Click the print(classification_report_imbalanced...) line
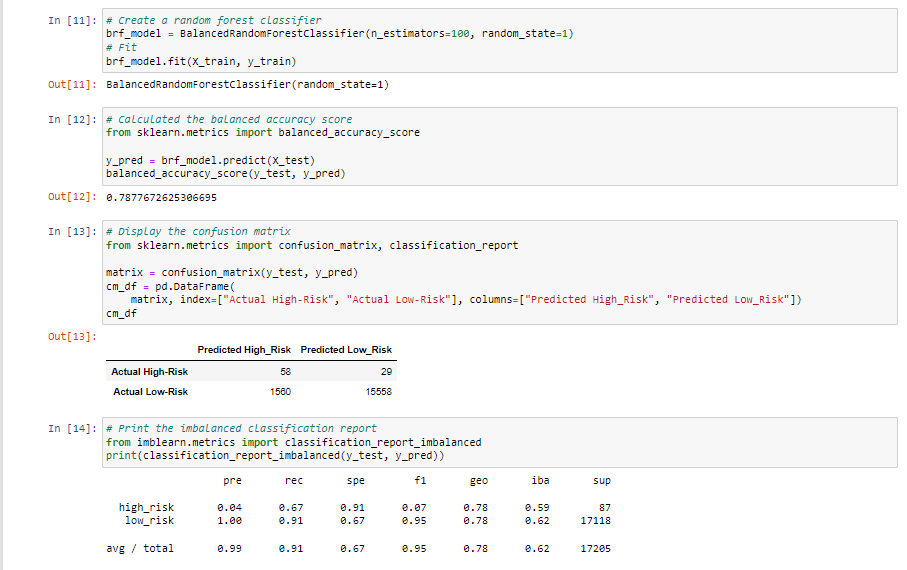Viewport: 907px width, 570px height. coord(275,455)
